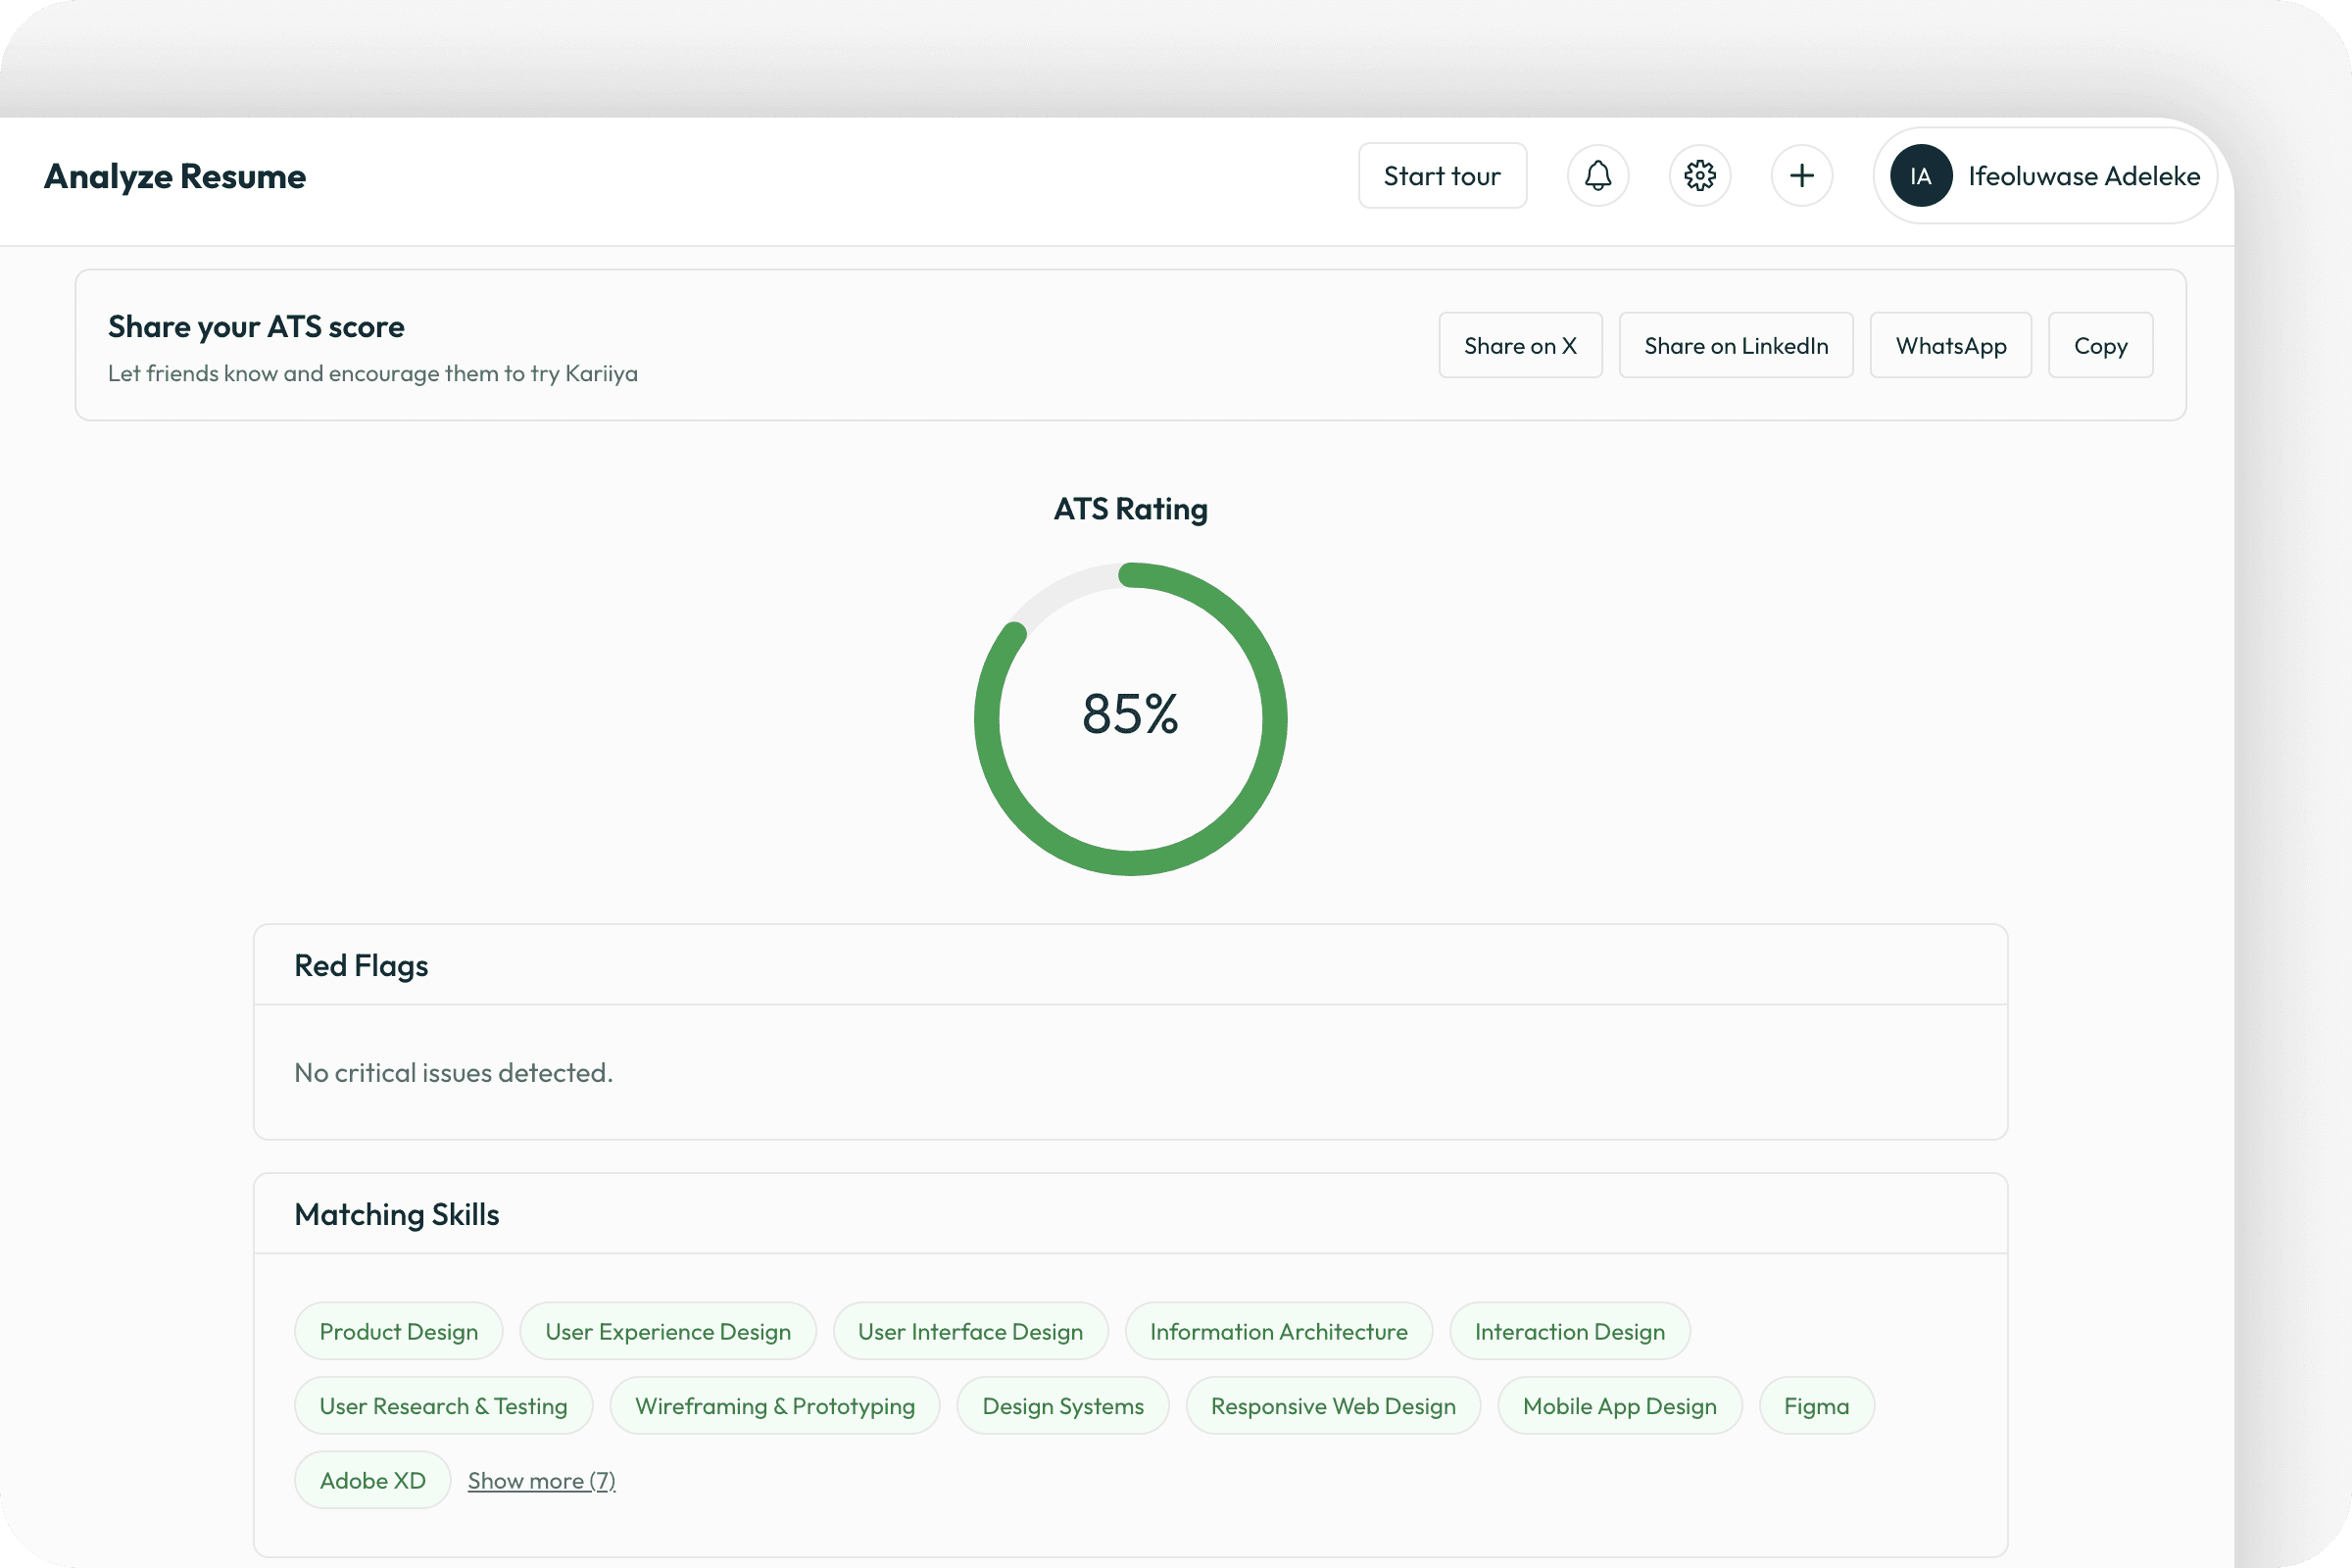This screenshot has width=2352, height=1568.
Task: Share score via WhatsApp
Action: point(1951,345)
